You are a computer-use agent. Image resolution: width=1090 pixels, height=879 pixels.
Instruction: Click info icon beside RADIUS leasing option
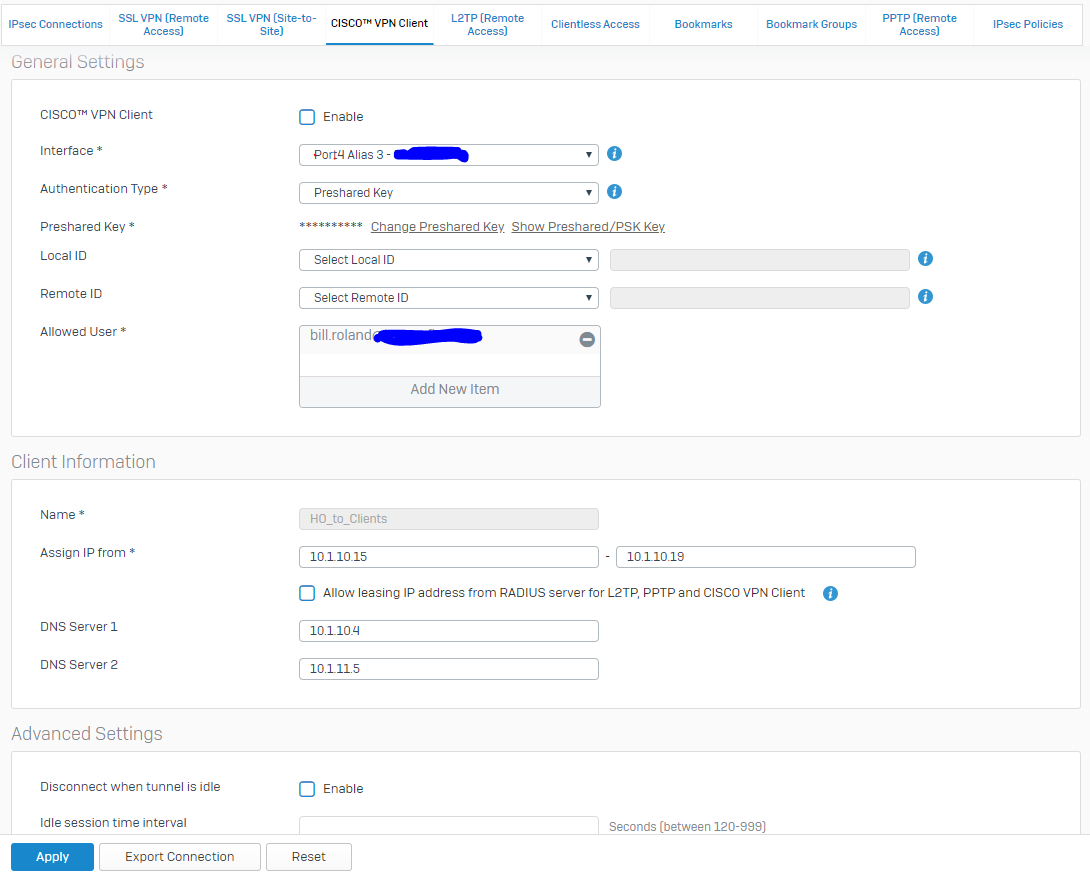pyautogui.click(x=829, y=594)
